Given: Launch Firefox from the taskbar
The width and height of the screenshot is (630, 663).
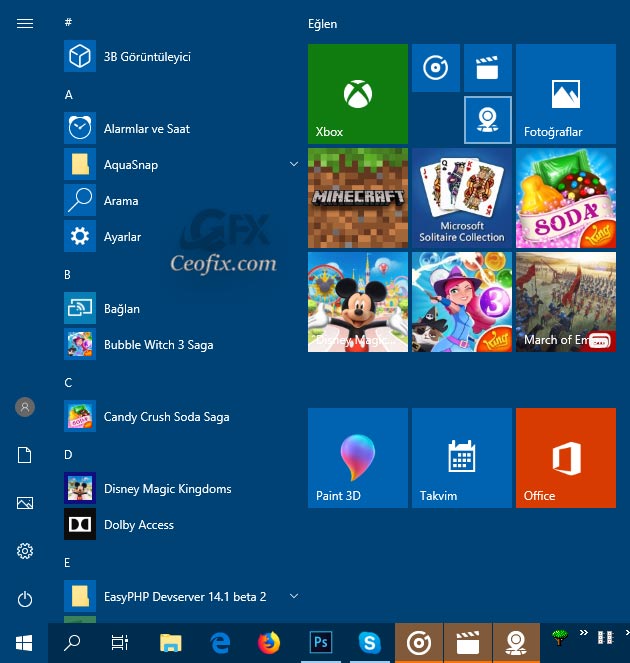Looking at the screenshot, I should point(269,643).
